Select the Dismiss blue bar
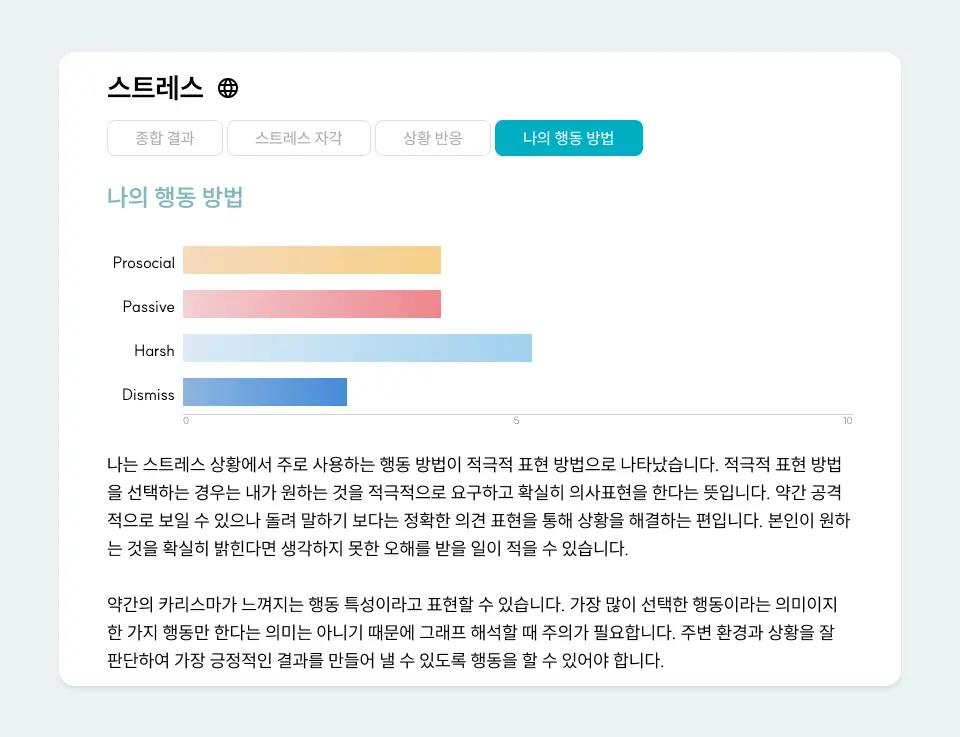This screenshot has height=737, width=960. coord(263,391)
